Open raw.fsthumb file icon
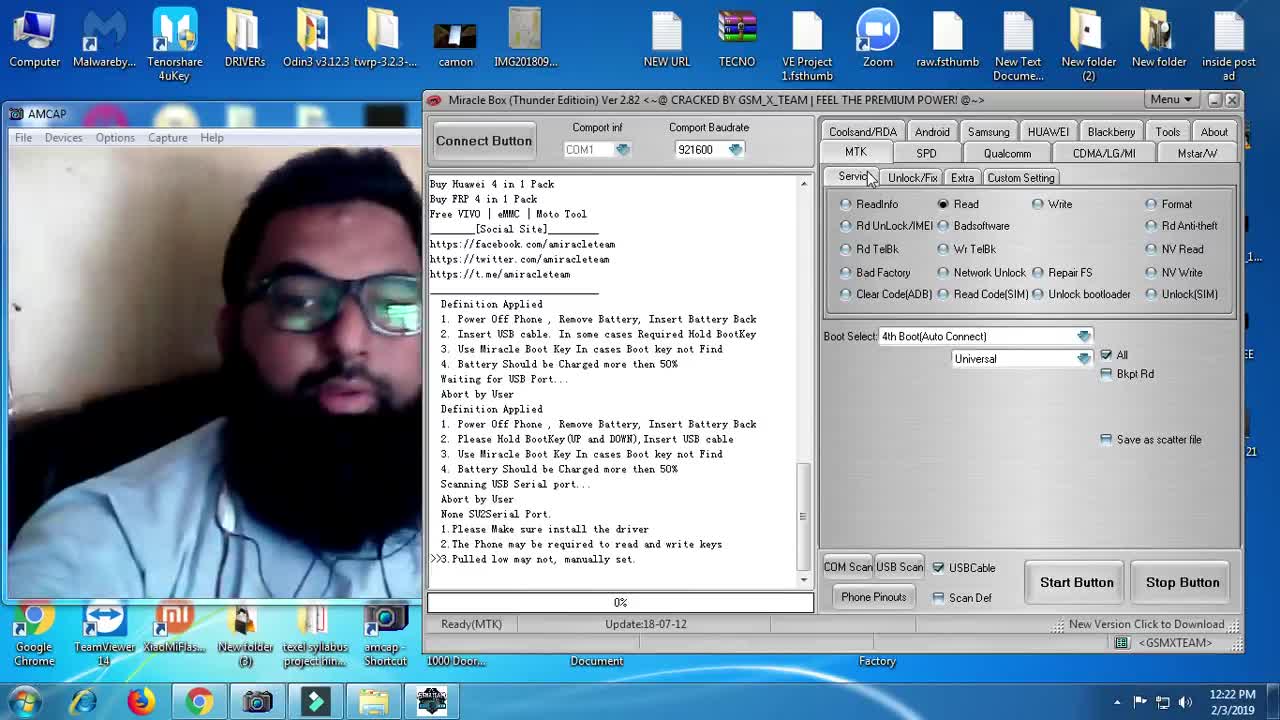Screen dimensions: 1280x720 coord(947,40)
